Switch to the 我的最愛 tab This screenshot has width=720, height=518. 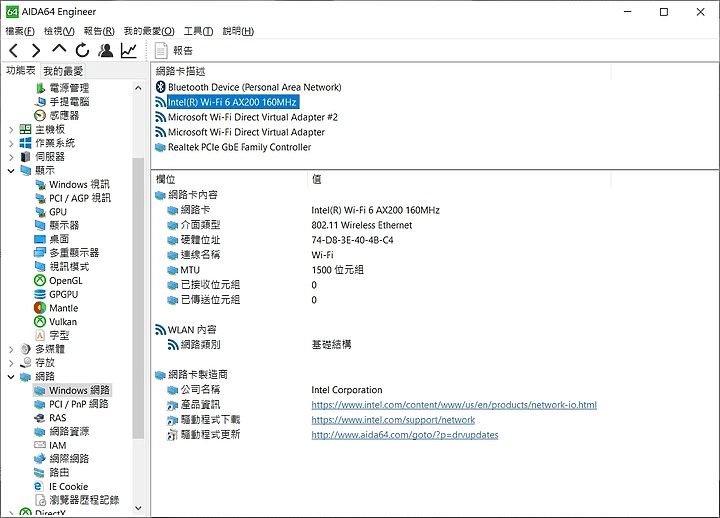pos(63,71)
